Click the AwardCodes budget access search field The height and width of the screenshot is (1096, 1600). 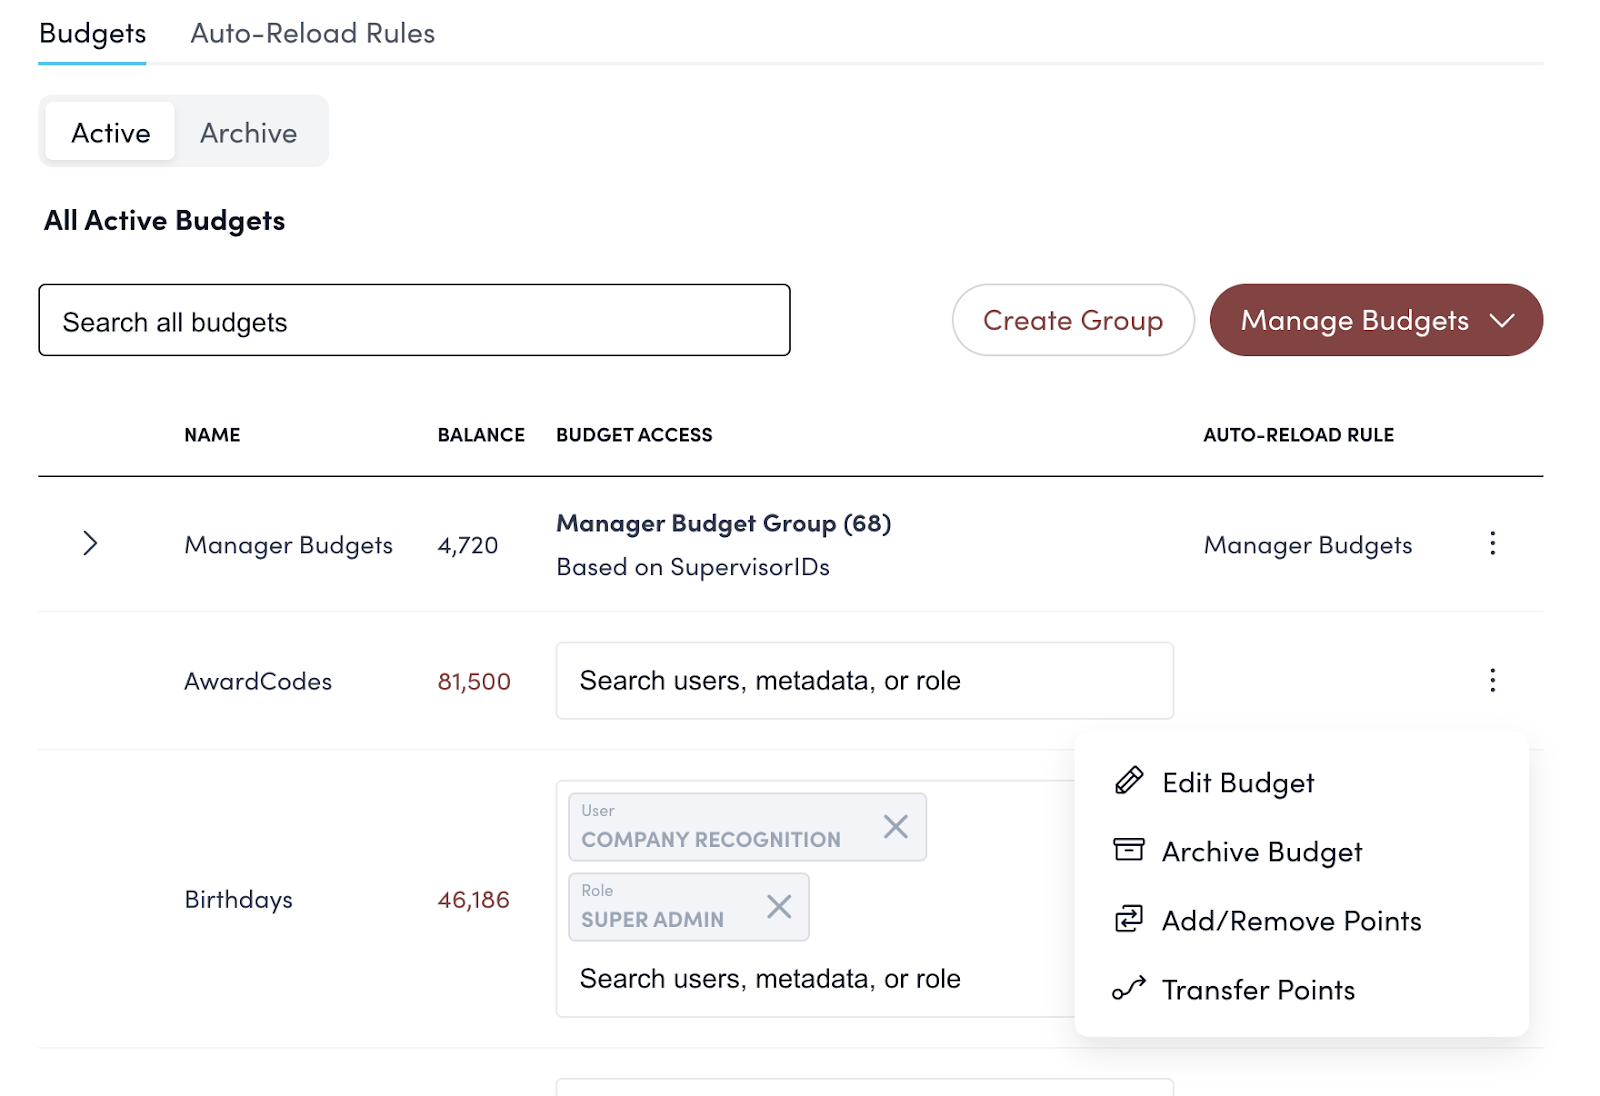[x=864, y=681]
